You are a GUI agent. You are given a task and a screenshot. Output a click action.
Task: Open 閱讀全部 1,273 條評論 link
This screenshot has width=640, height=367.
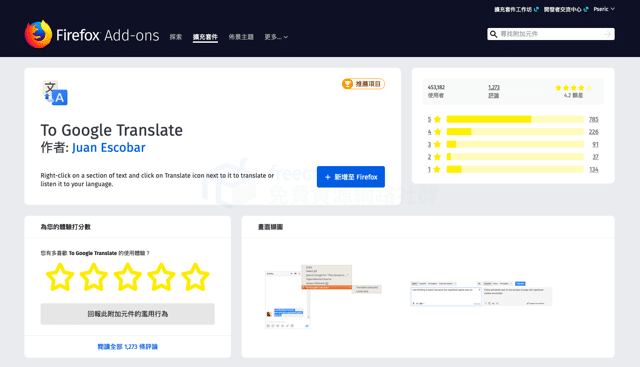pyautogui.click(x=127, y=347)
